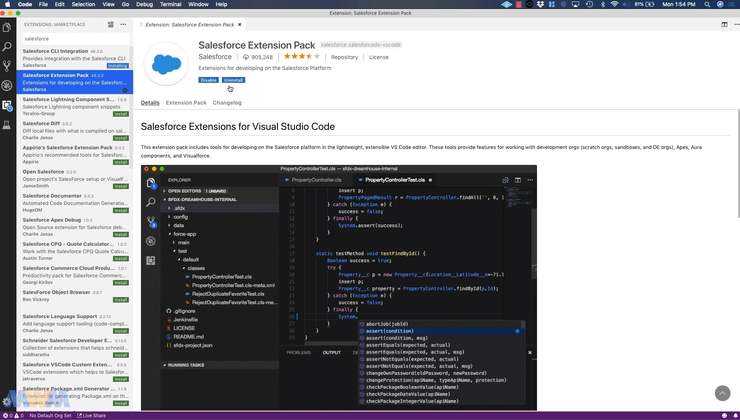
Task: Open the Terminal menu
Action: click(170, 4)
